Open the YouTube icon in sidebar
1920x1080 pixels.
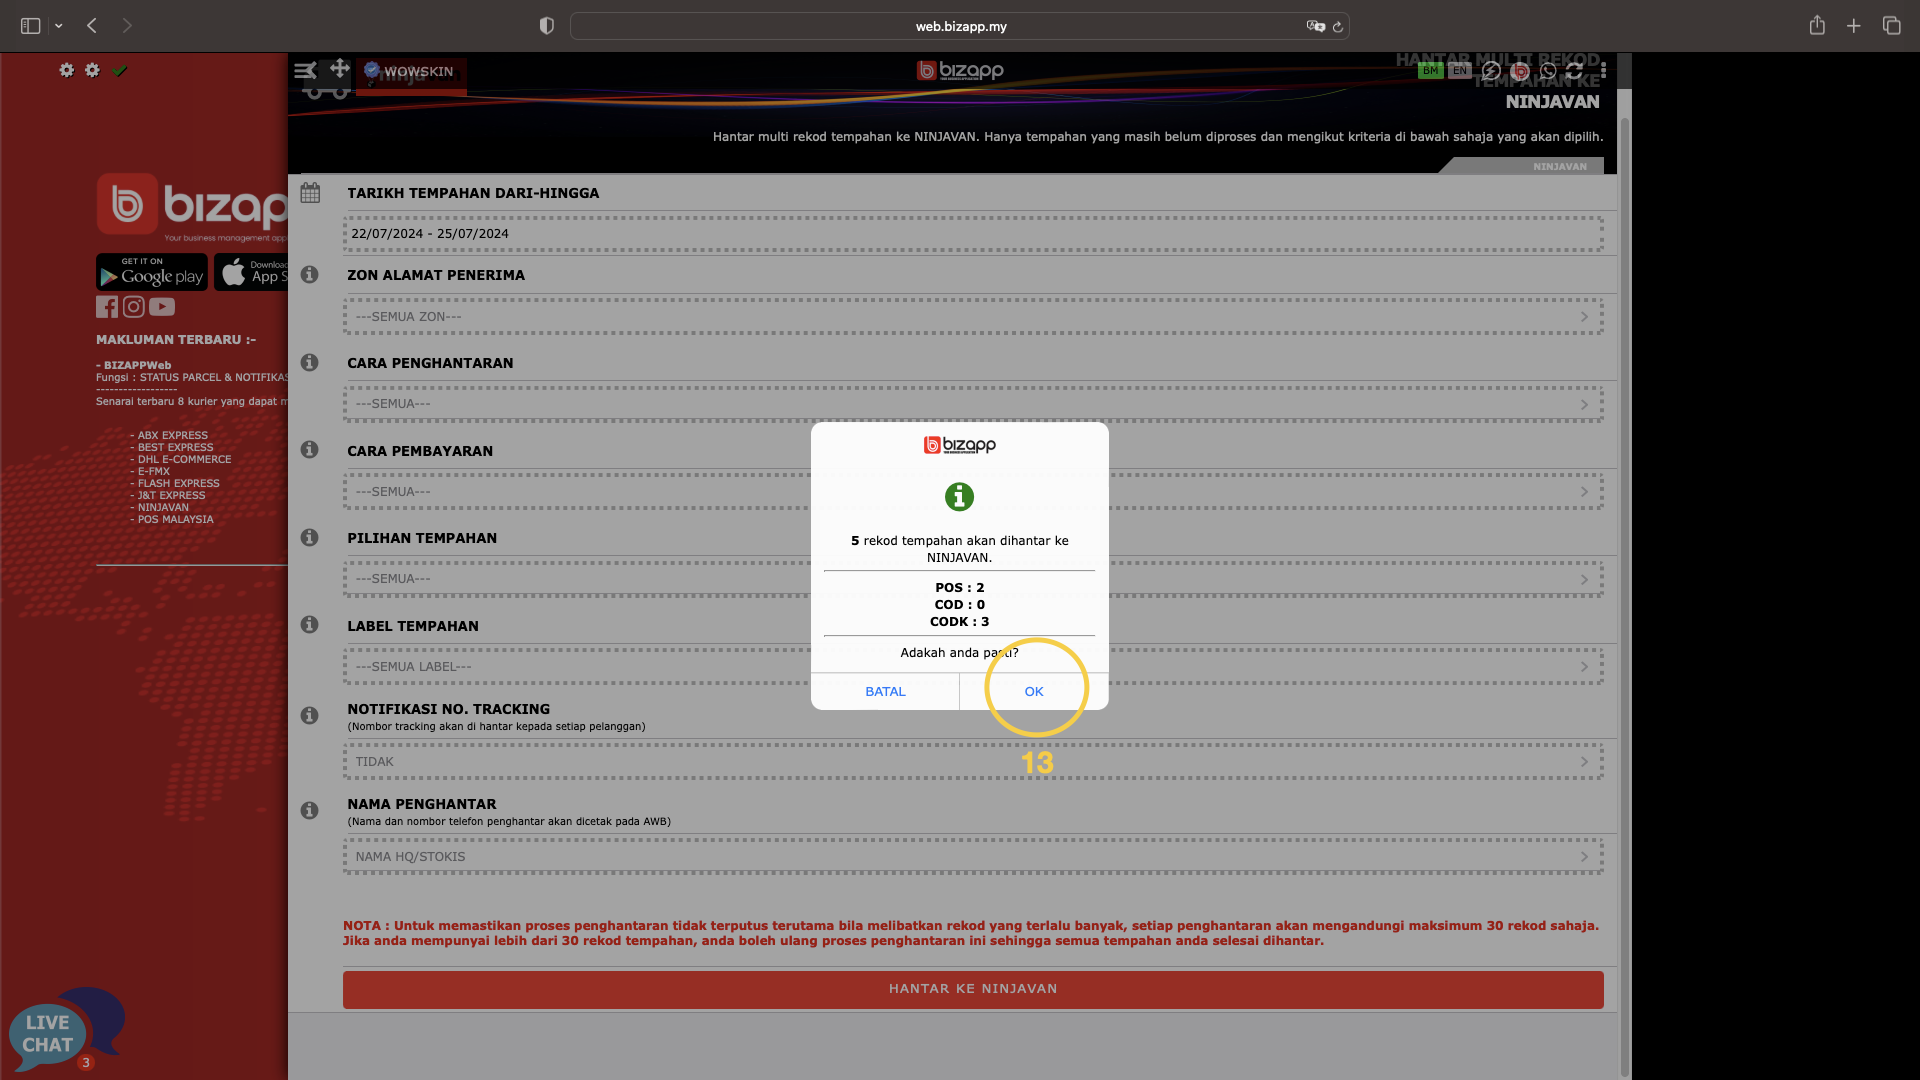click(x=162, y=307)
